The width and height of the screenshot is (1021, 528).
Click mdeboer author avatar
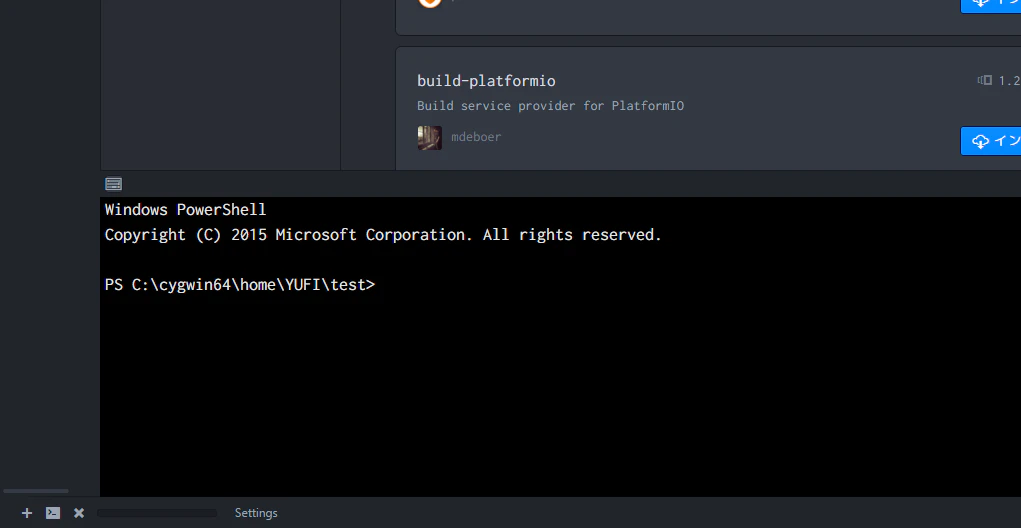429,137
